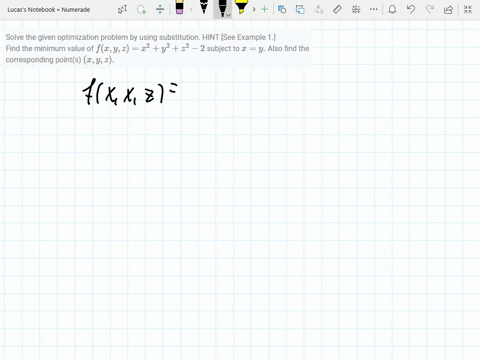The width and height of the screenshot is (480, 360).
Task: Select the first black pen
Action: [x=204, y=7]
